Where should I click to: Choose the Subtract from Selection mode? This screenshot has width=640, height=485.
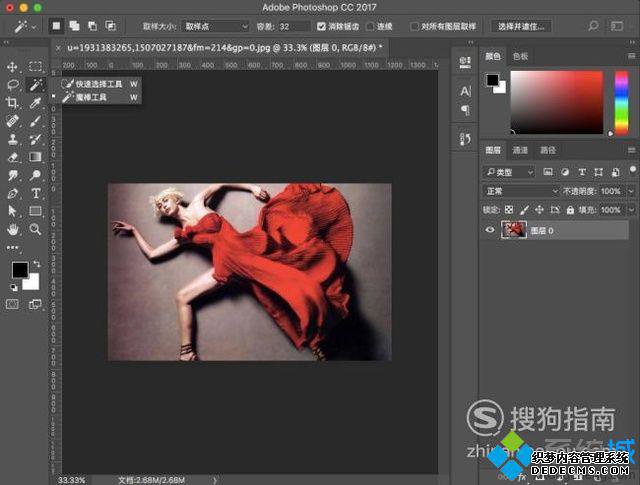(93, 26)
